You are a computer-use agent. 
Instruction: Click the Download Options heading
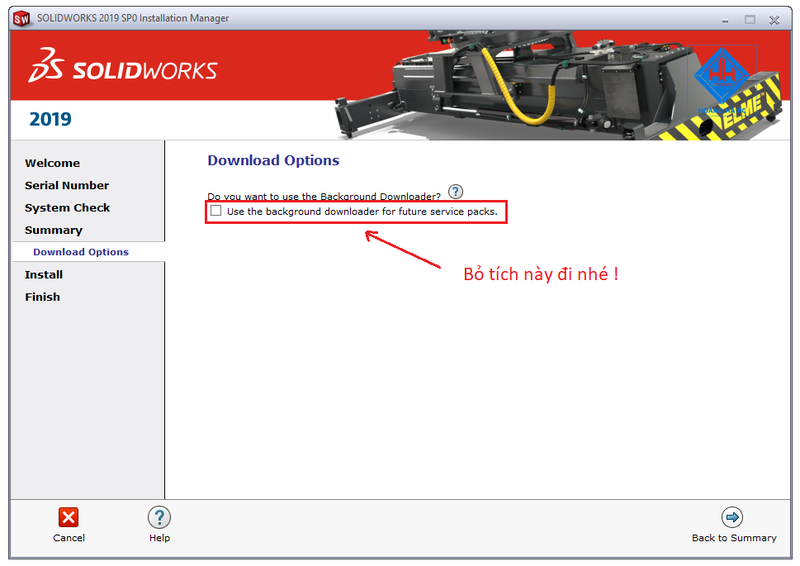[273, 160]
